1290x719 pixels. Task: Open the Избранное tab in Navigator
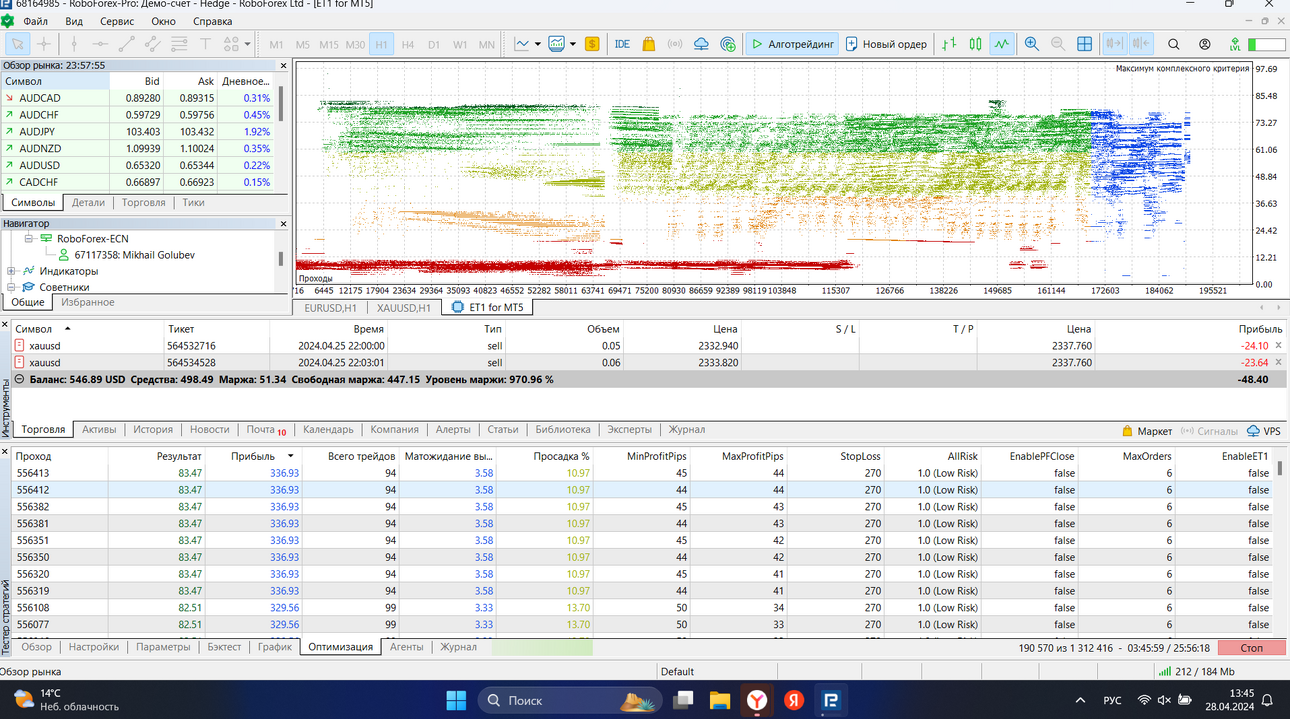coord(88,302)
